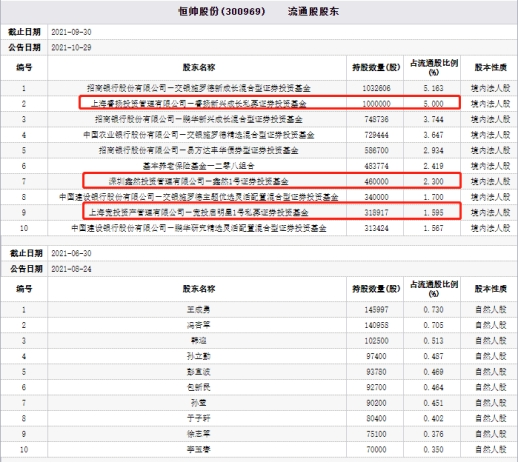Click 股本性质 header in the top table
This screenshot has width=518, height=463.
tap(490, 67)
